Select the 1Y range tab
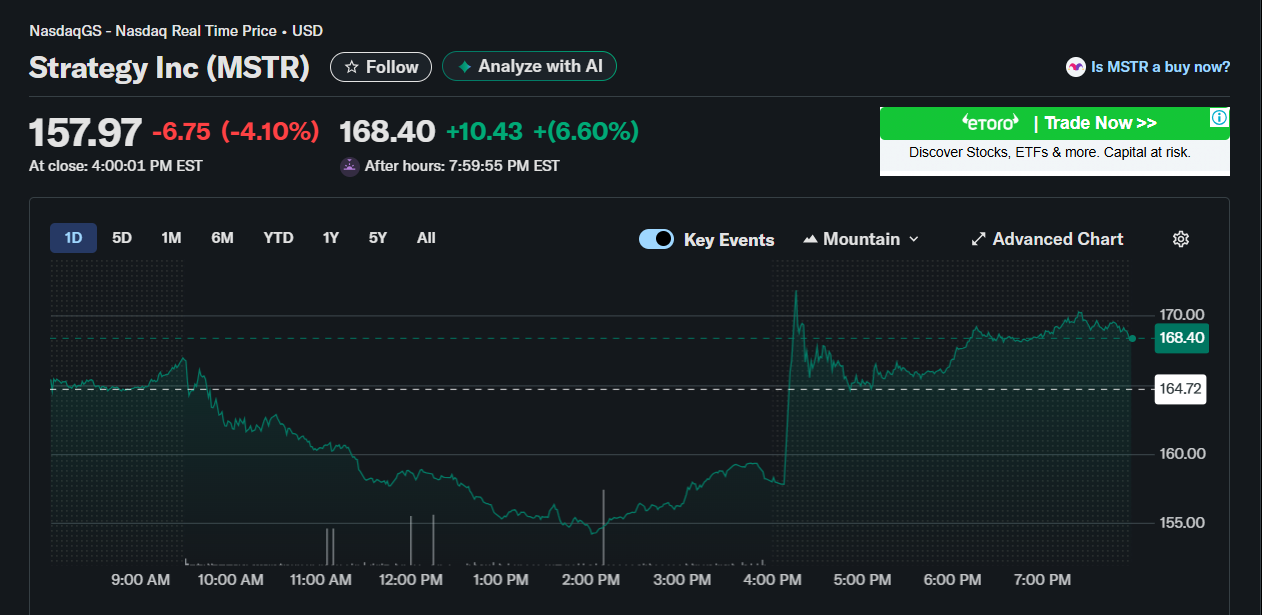 [331, 238]
